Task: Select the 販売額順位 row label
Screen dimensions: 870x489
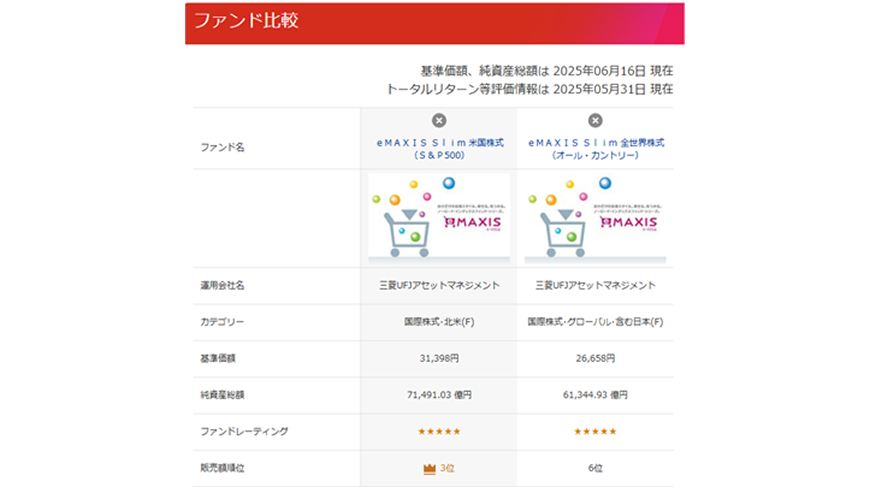Action: coord(225,467)
